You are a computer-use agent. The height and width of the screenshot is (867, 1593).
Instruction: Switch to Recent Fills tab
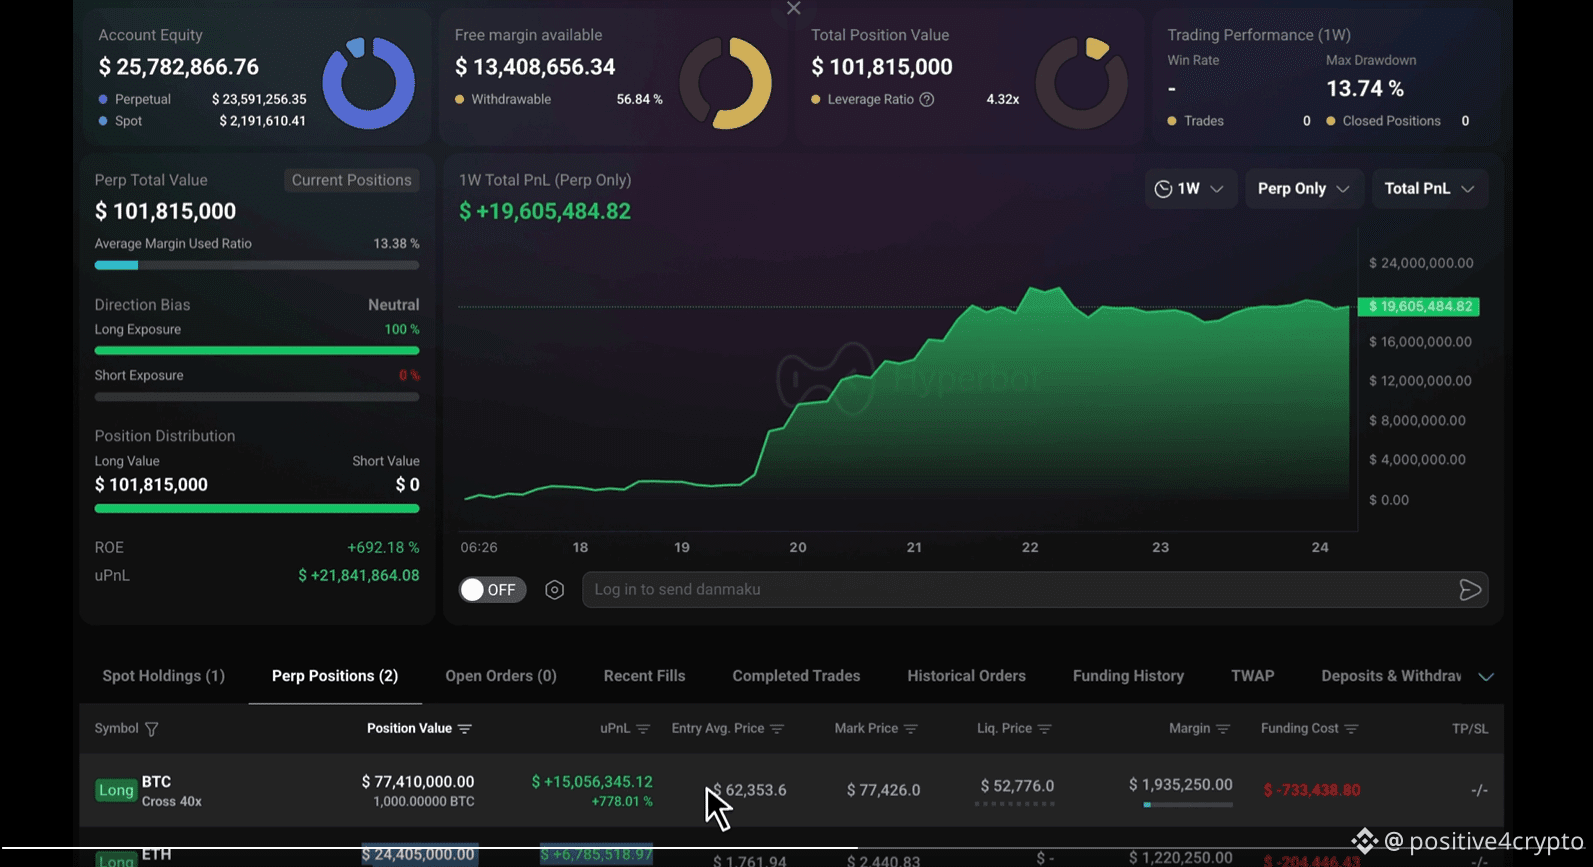(644, 676)
